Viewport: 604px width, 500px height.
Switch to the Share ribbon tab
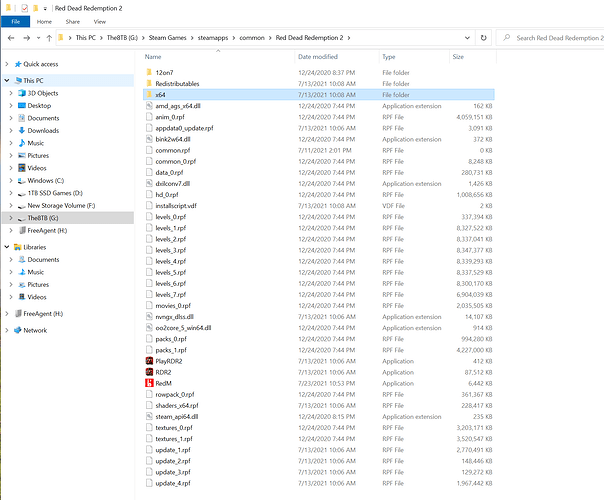pos(72,22)
